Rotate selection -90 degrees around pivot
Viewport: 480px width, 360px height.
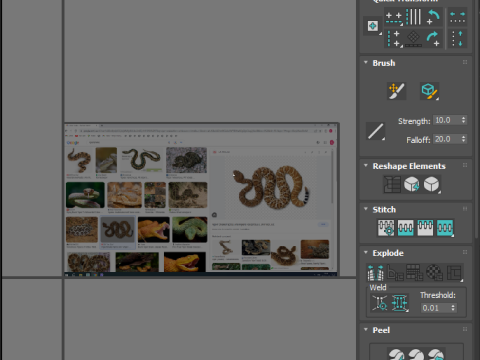point(433,17)
